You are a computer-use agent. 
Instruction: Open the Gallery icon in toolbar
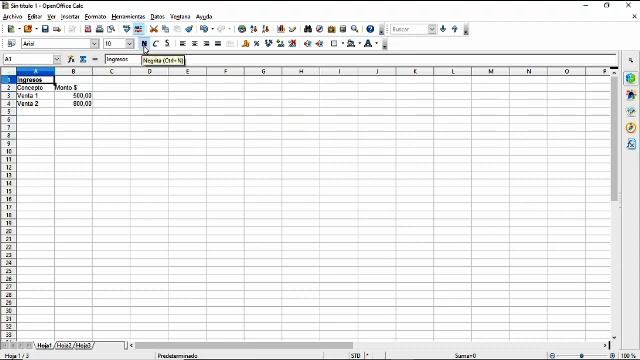(x=331, y=29)
